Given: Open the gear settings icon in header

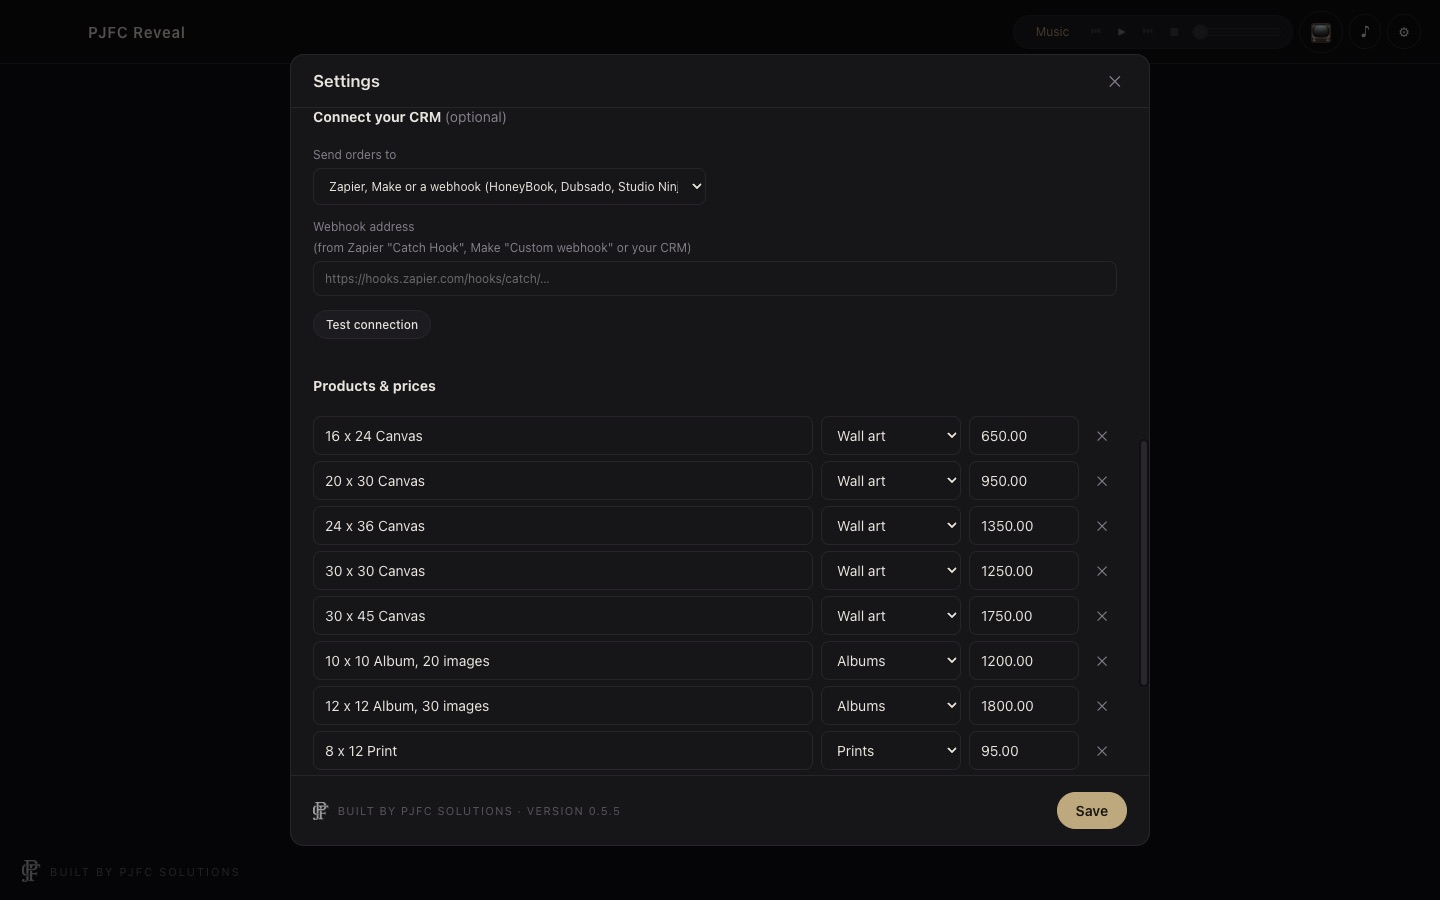Looking at the screenshot, I should point(1404,32).
